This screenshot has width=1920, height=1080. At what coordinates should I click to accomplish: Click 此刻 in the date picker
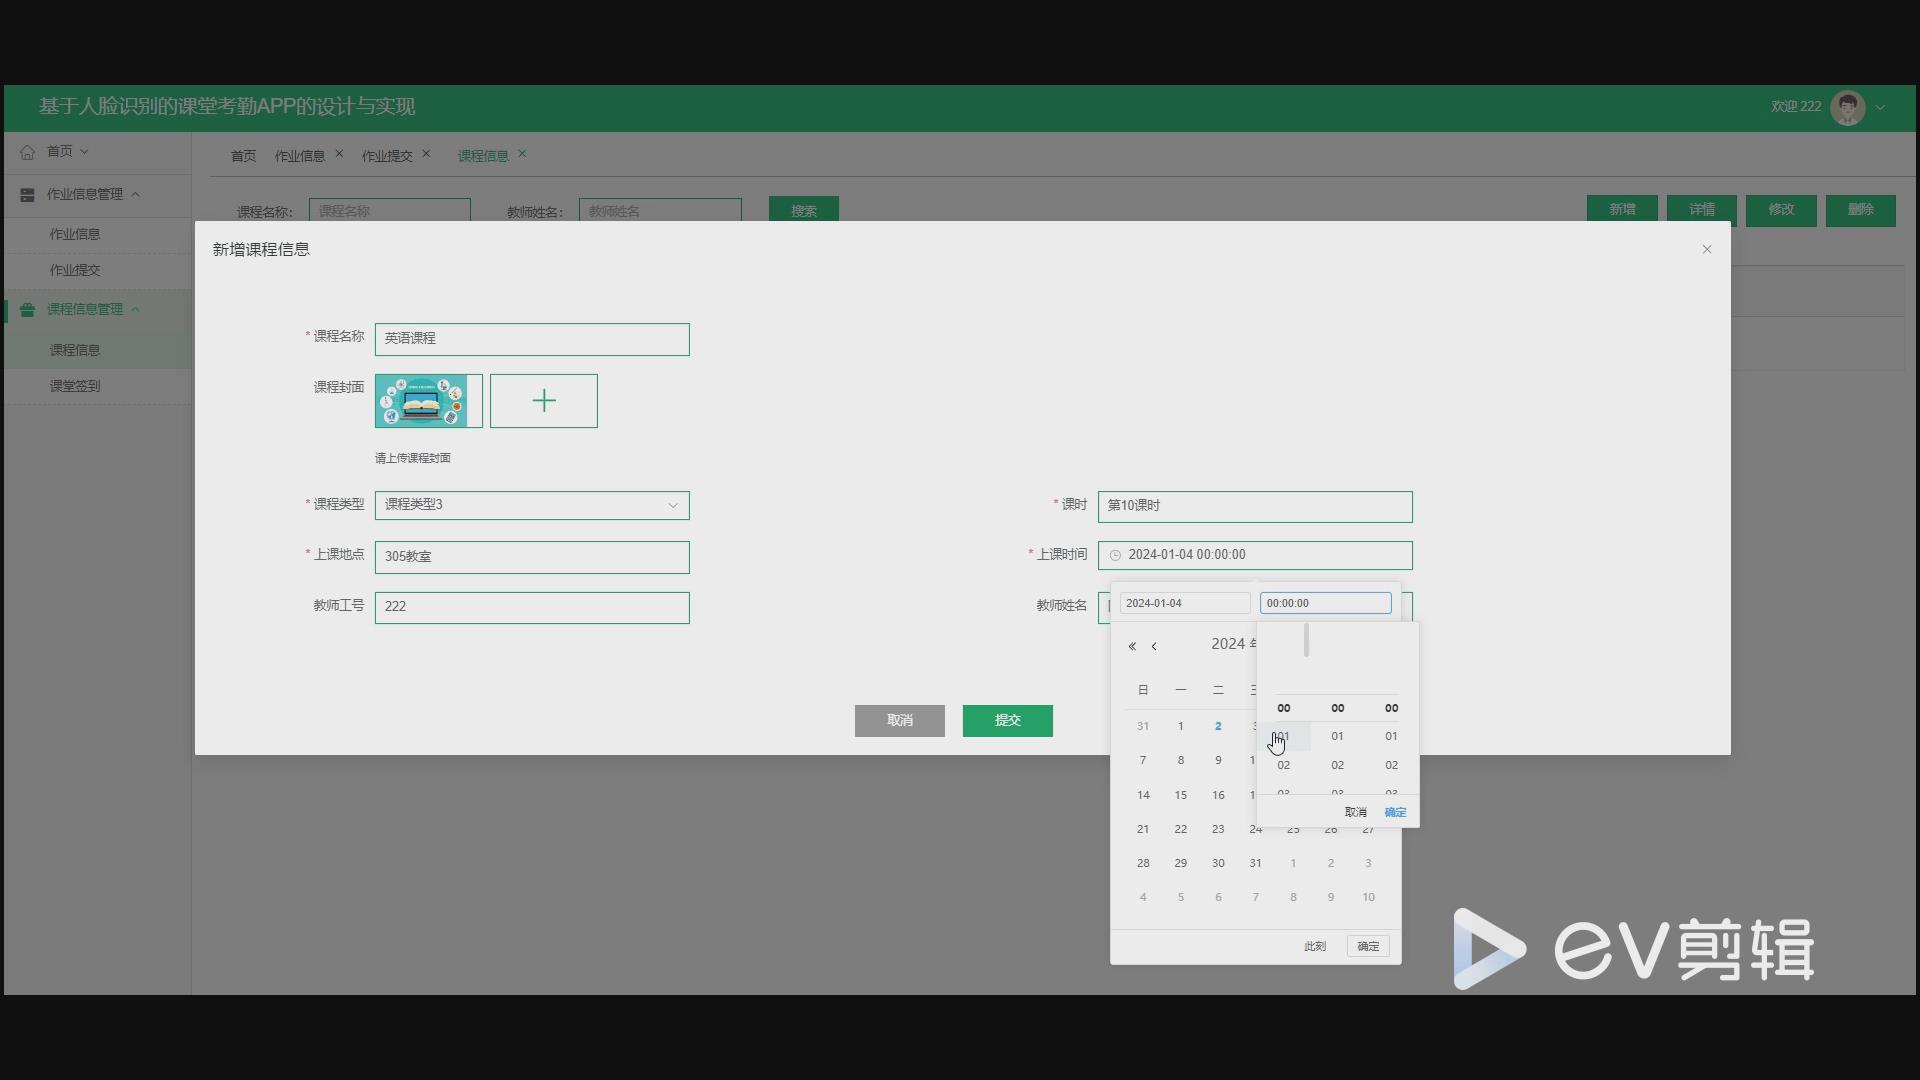click(1314, 946)
